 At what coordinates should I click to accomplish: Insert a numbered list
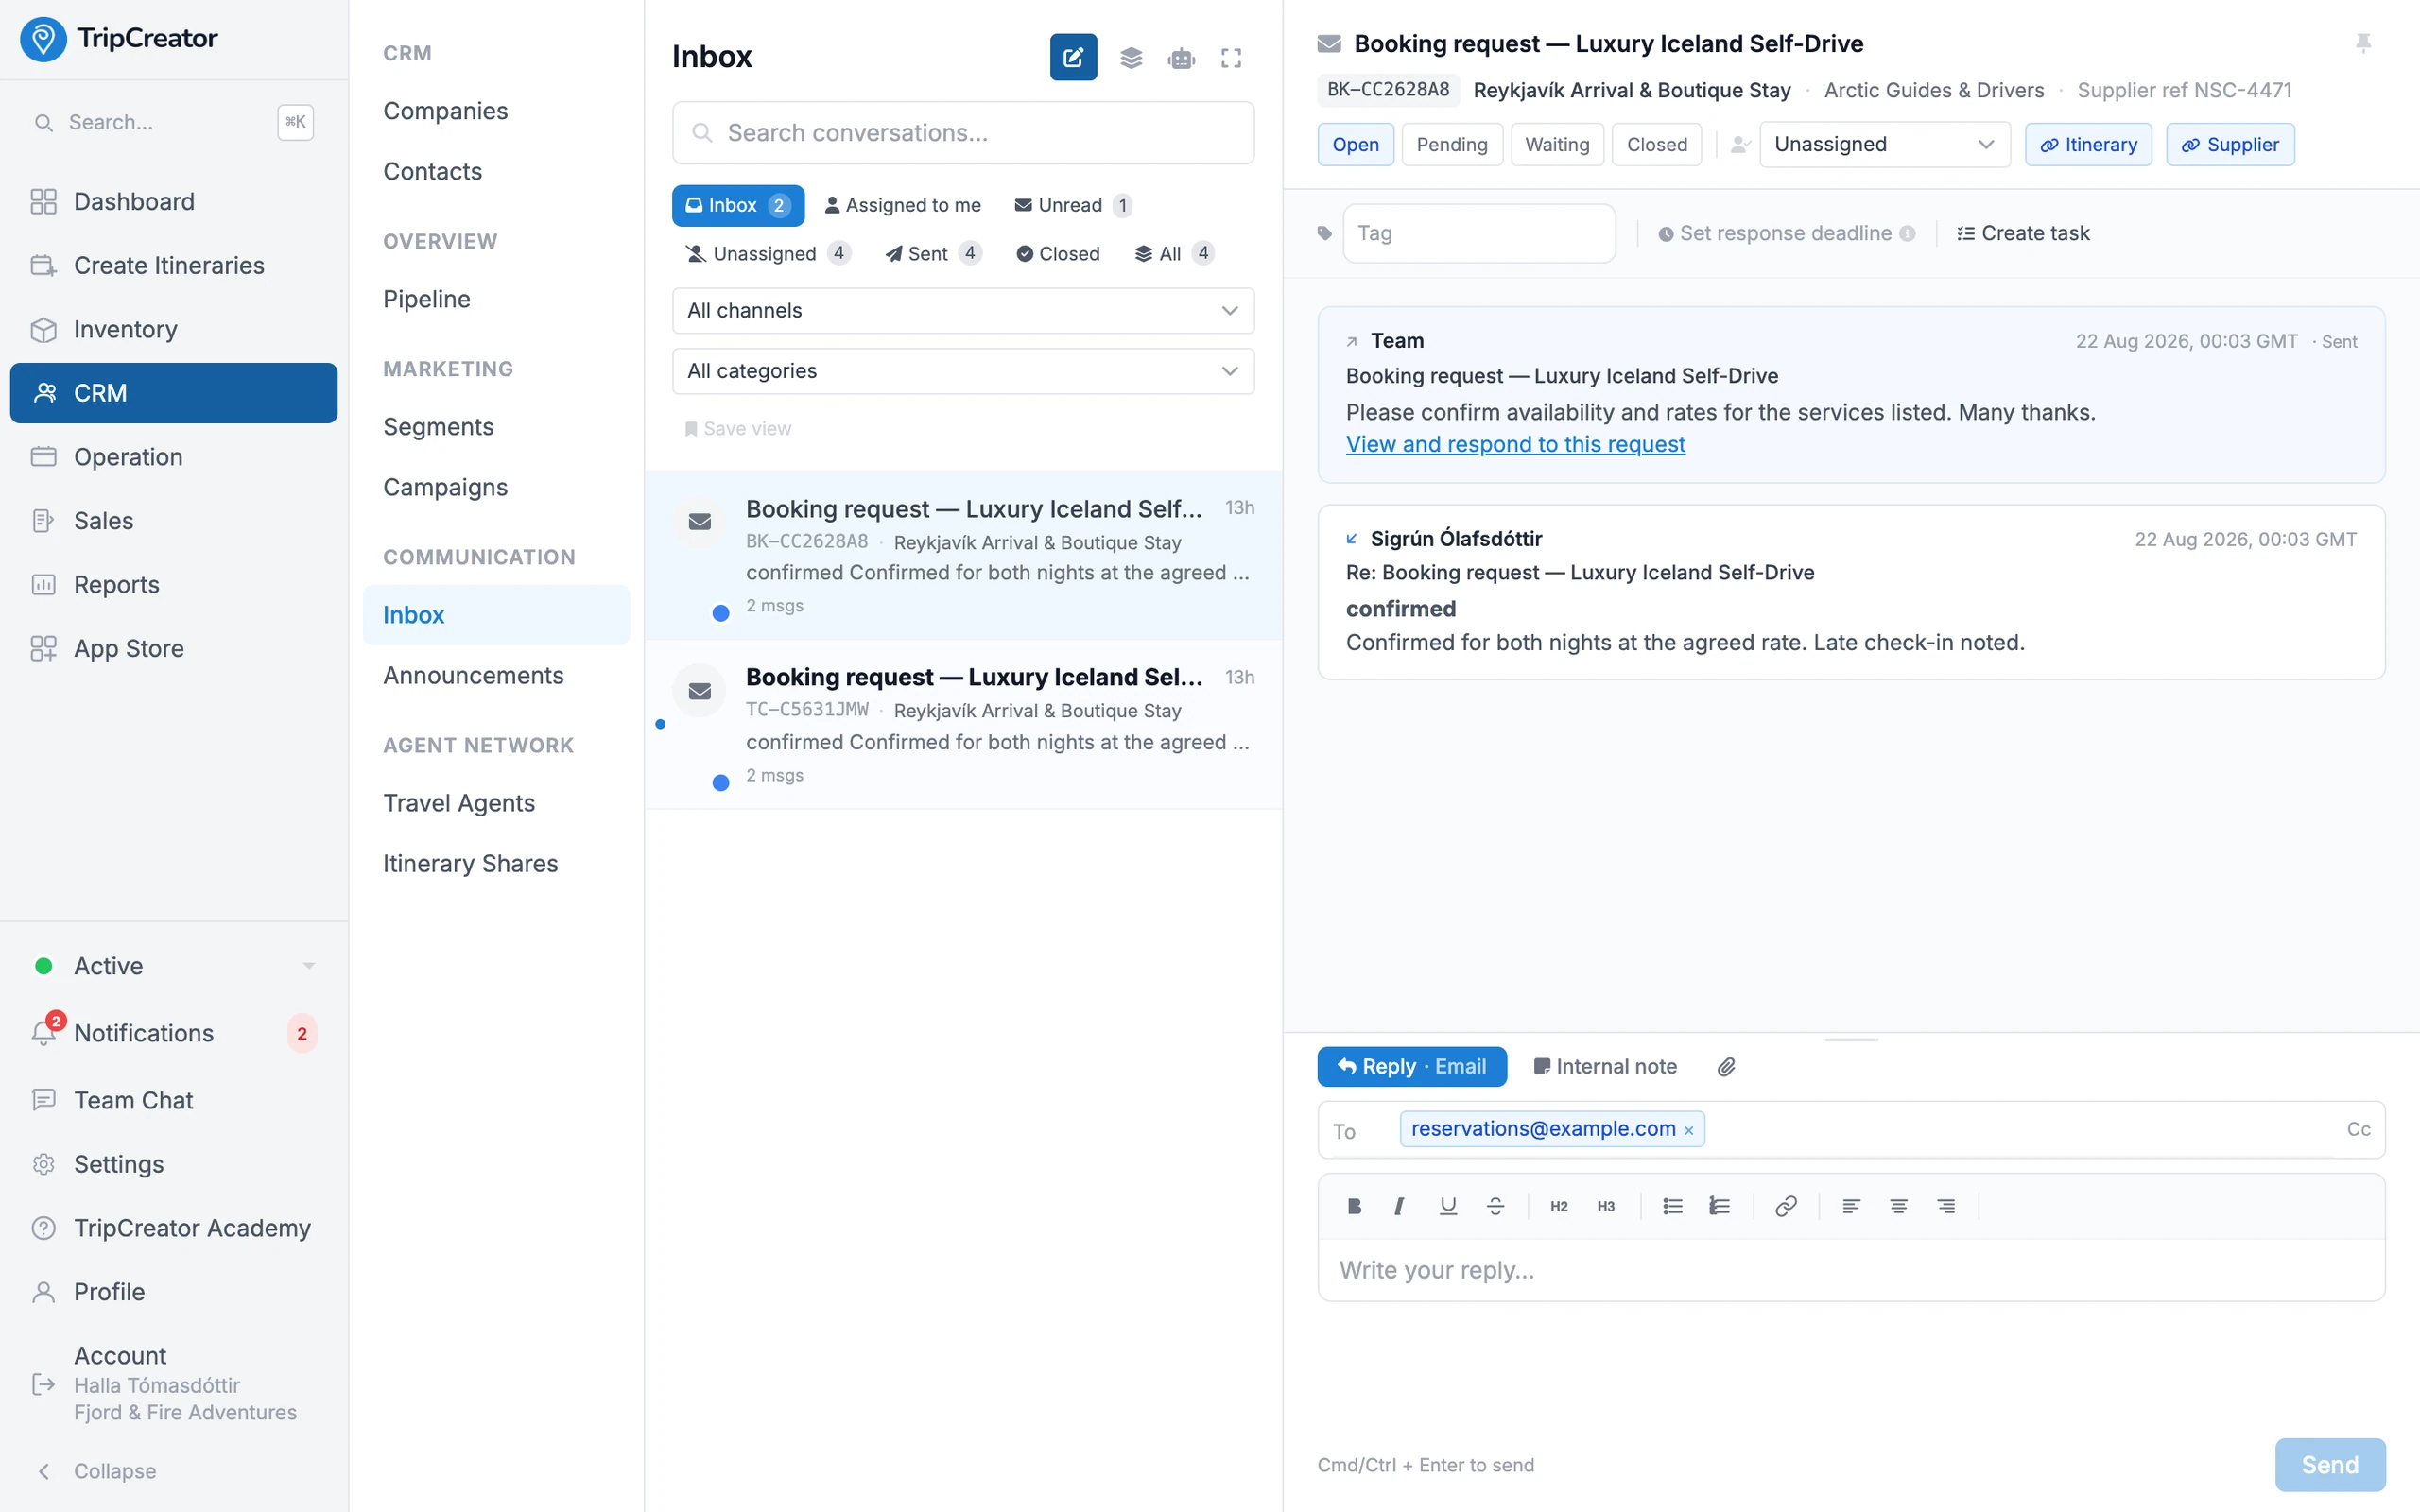(x=1719, y=1206)
